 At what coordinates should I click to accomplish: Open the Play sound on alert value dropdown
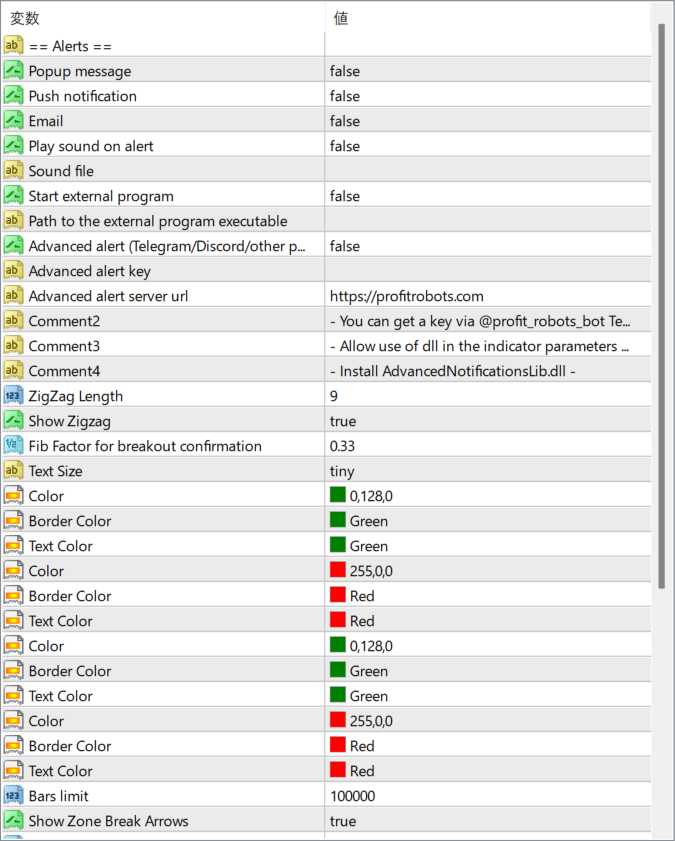pyautogui.click(x=345, y=146)
